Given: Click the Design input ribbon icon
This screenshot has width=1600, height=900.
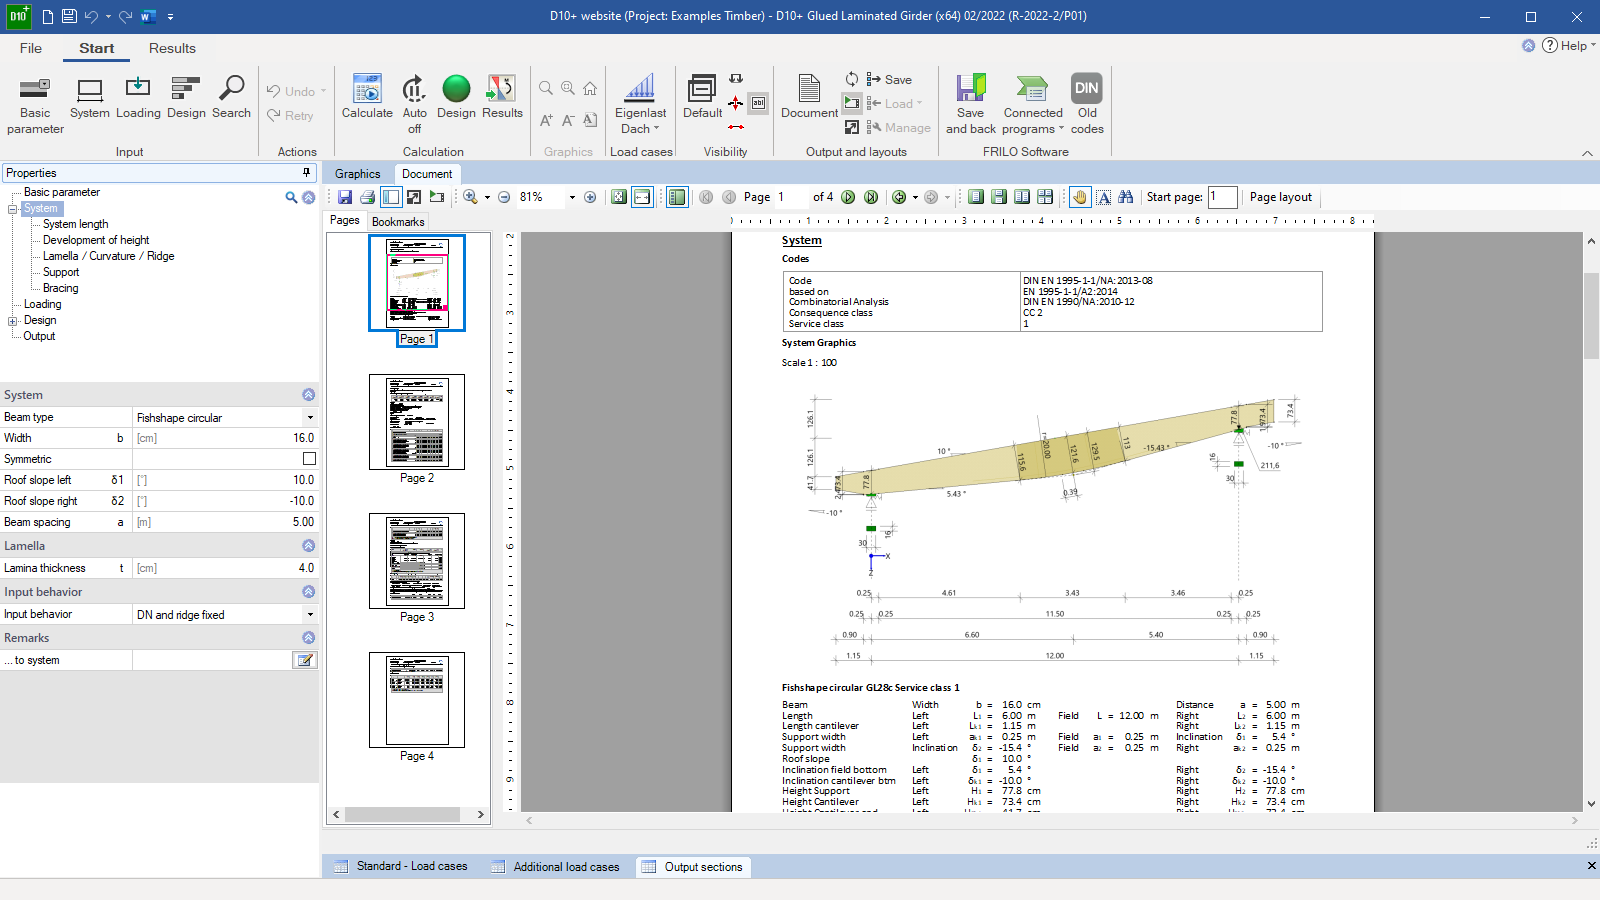Looking at the screenshot, I should [x=186, y=98].
